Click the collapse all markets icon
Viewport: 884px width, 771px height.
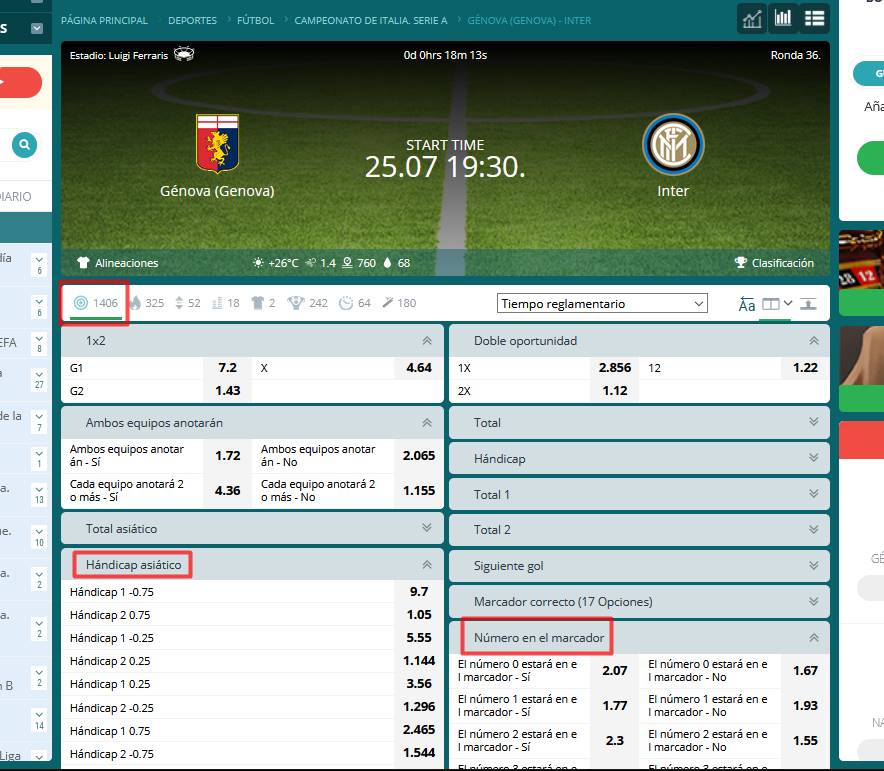click(808, 304)
